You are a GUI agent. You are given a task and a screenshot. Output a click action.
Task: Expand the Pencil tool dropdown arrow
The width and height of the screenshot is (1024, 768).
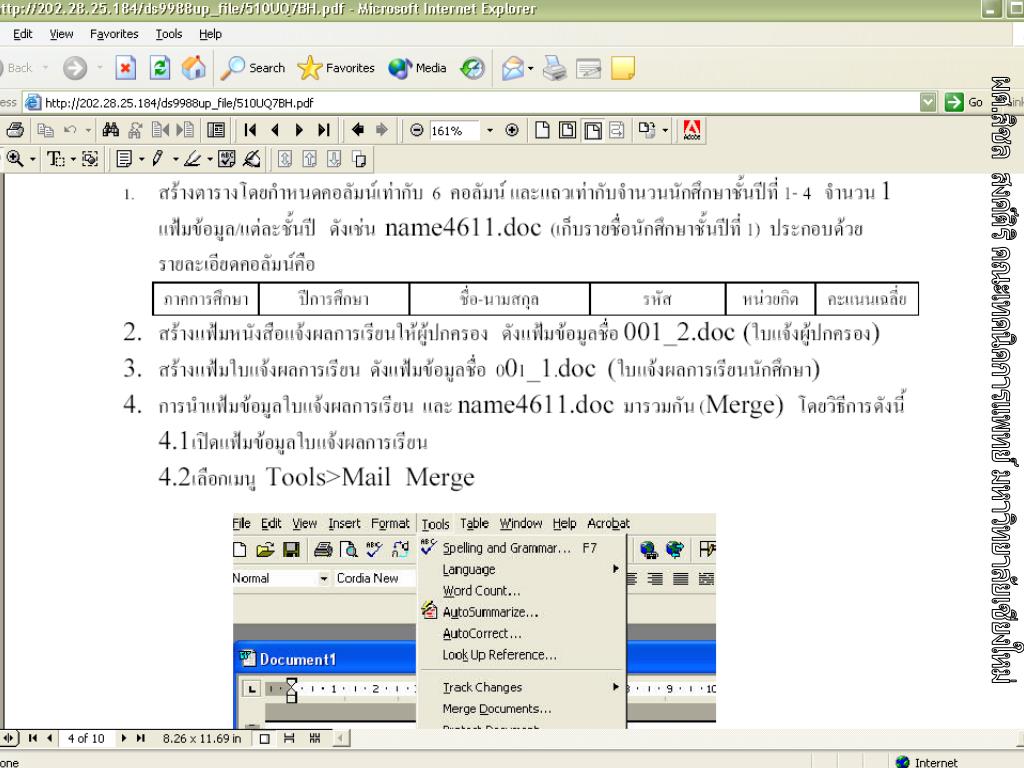[175, 159]
